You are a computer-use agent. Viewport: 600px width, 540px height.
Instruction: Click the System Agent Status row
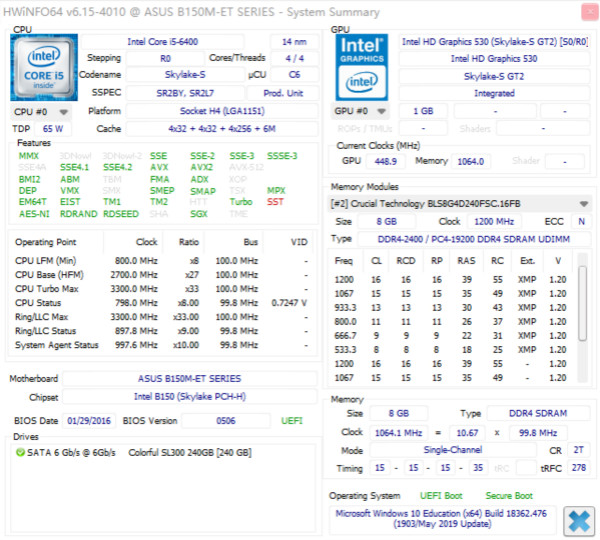point(161,345)
